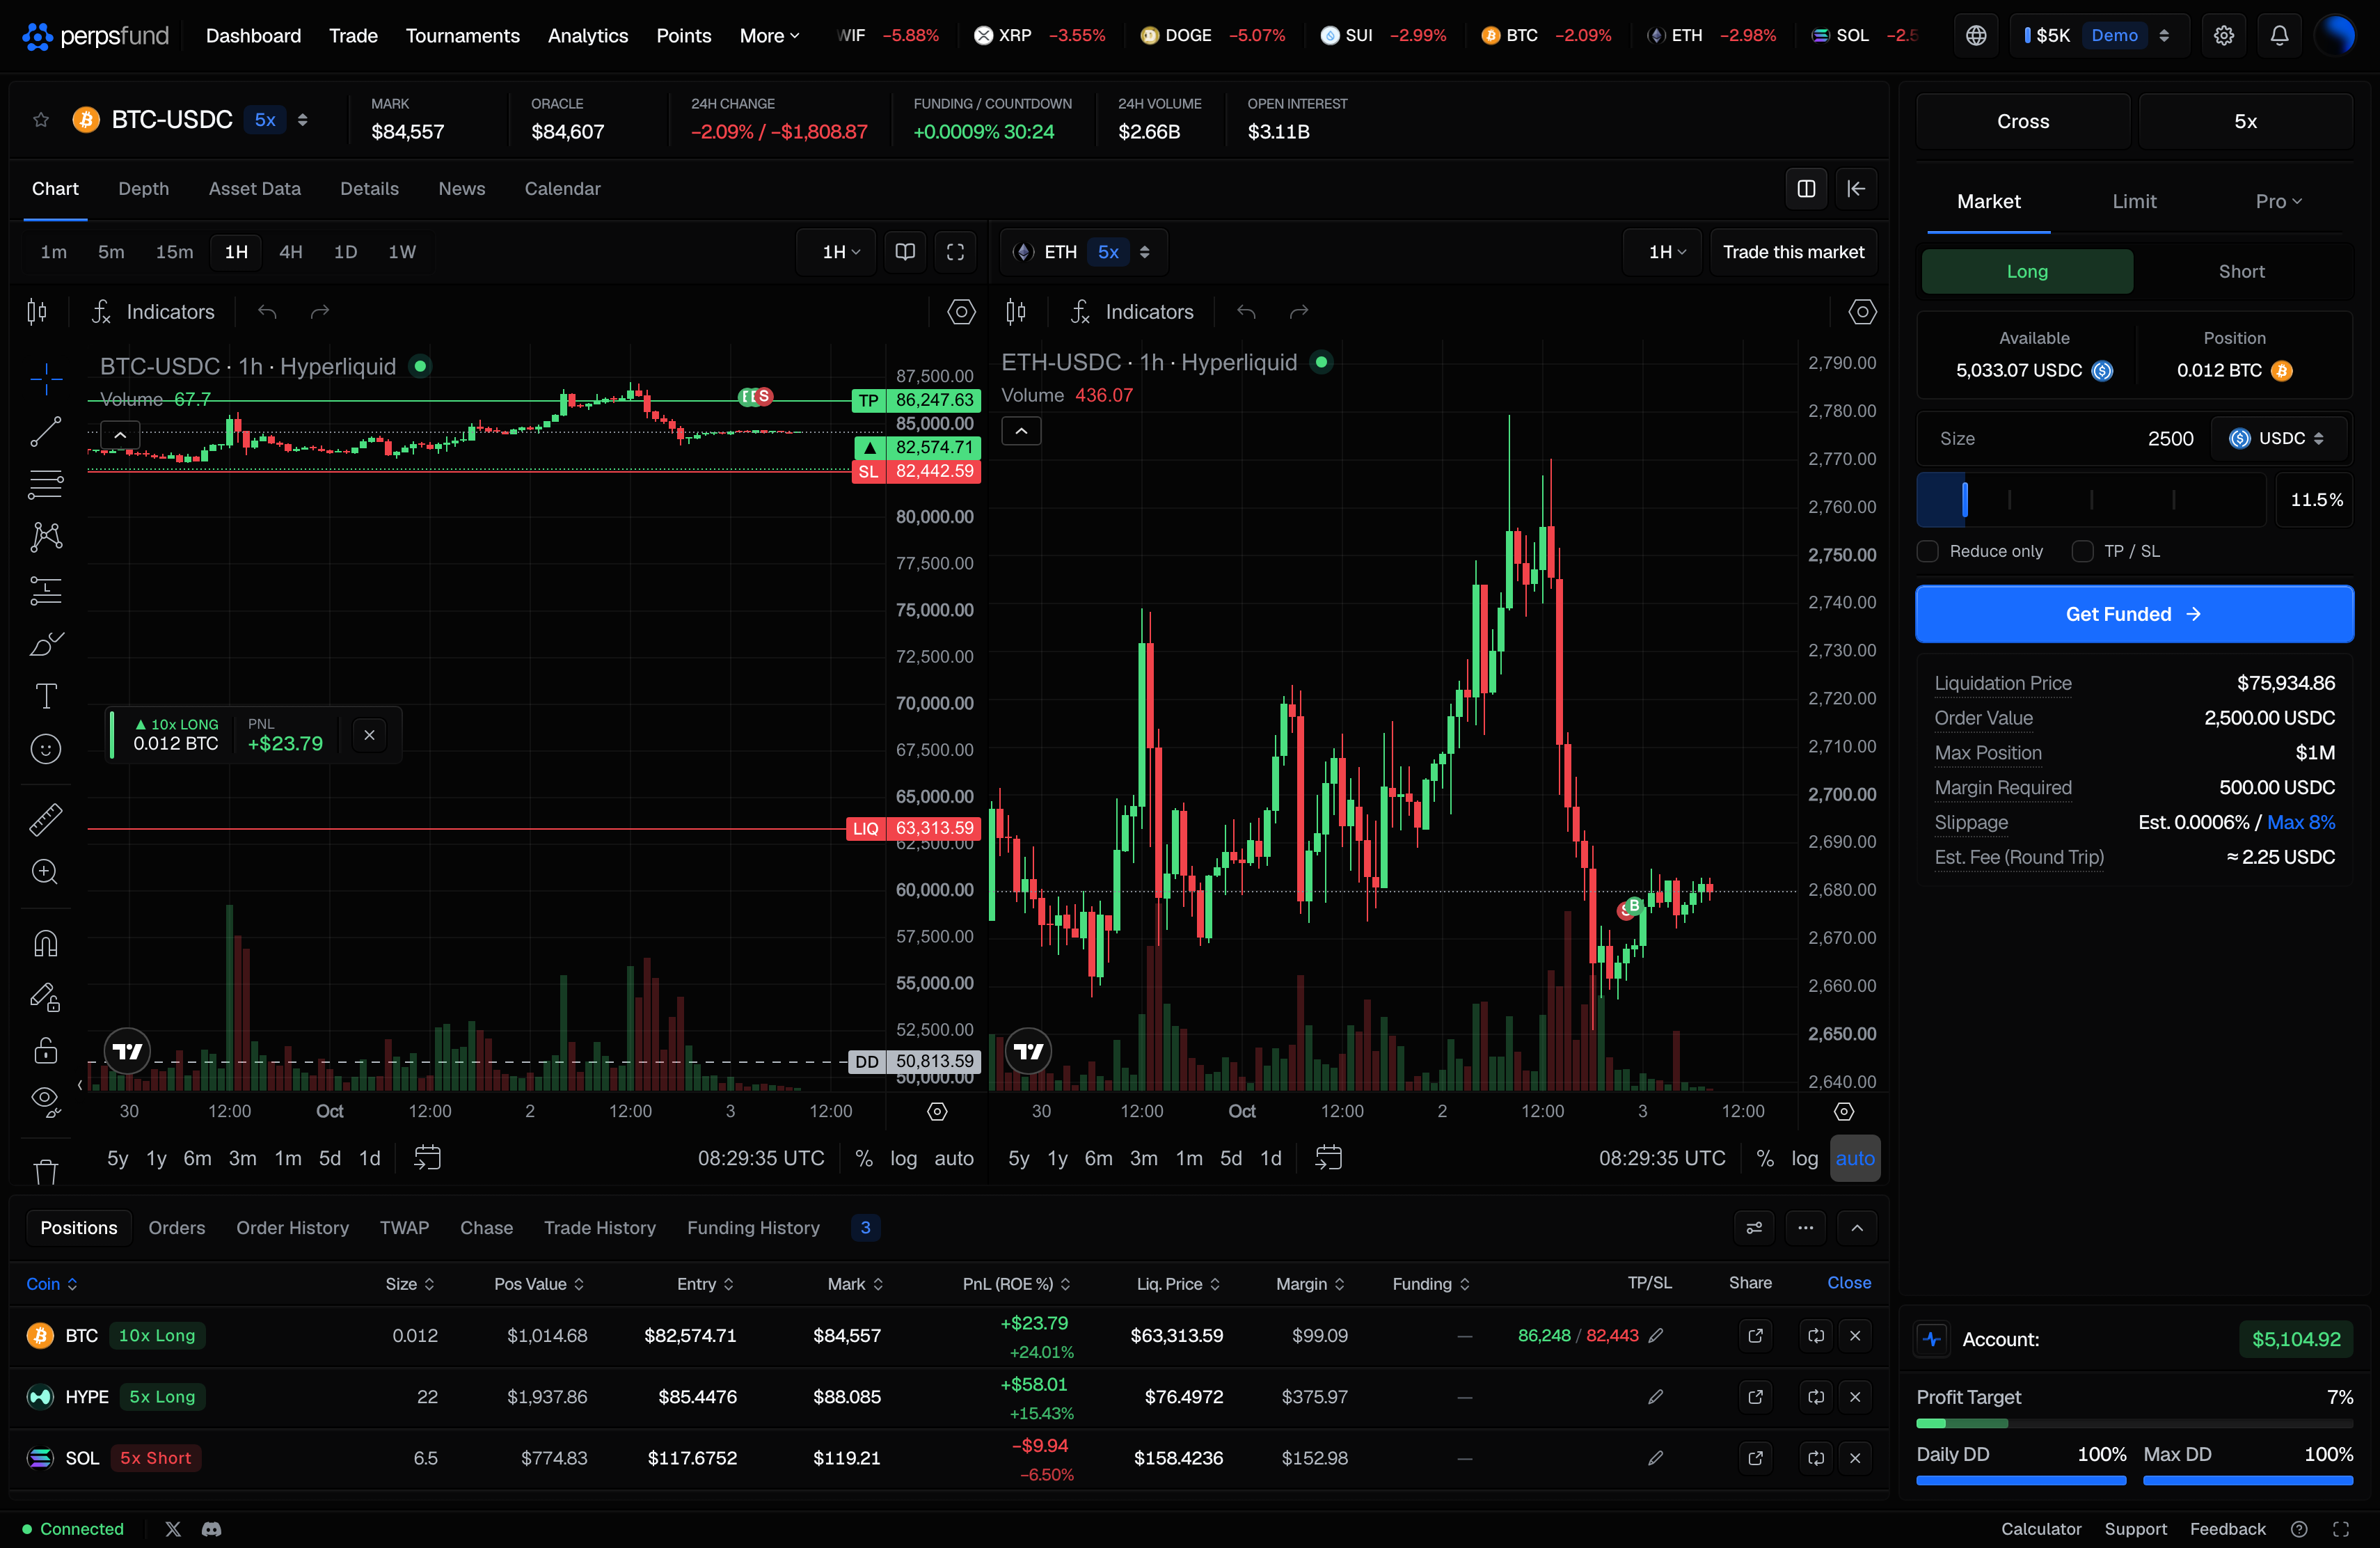The image size is (2380, 1548).
Task: Open the notifications bell
Action: point(2279,36)
